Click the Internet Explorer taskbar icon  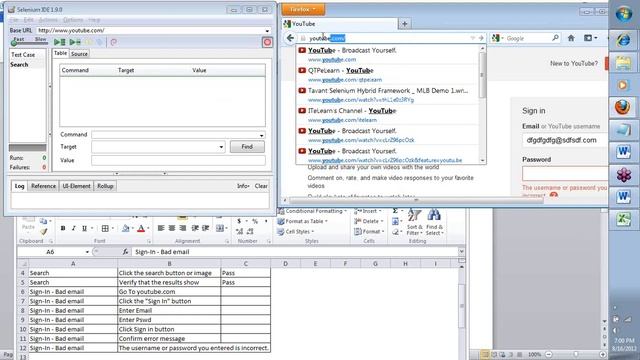623,40
